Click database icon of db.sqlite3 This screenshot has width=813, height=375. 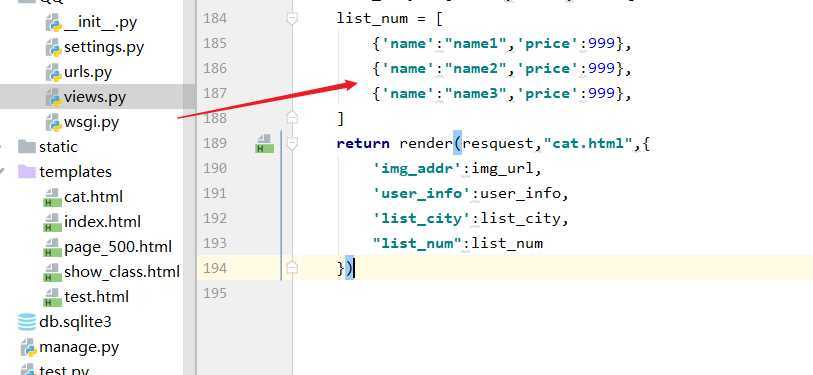tap(26, 322)
